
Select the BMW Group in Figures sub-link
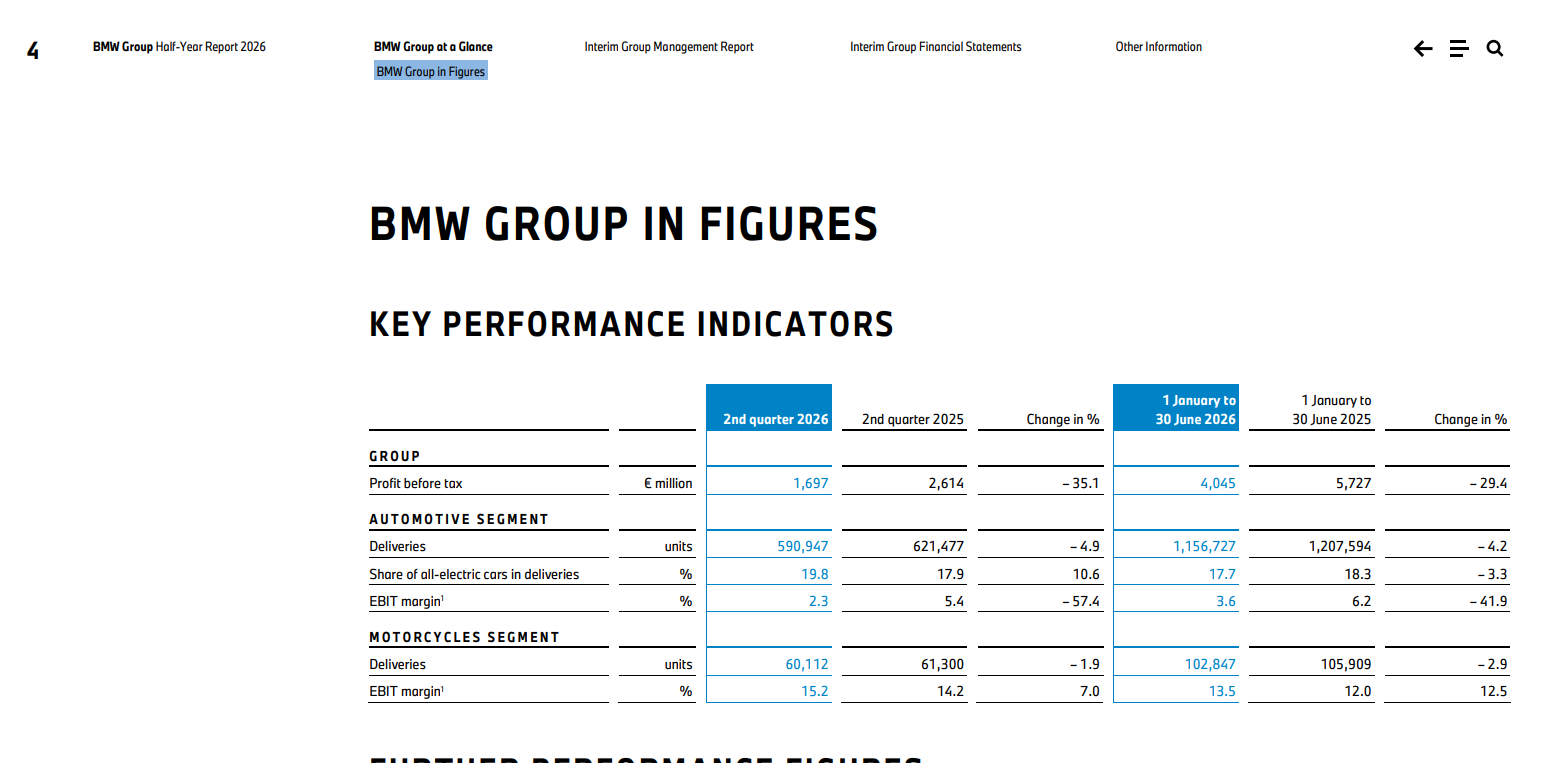pyautogui.click(x=431, y=72)
